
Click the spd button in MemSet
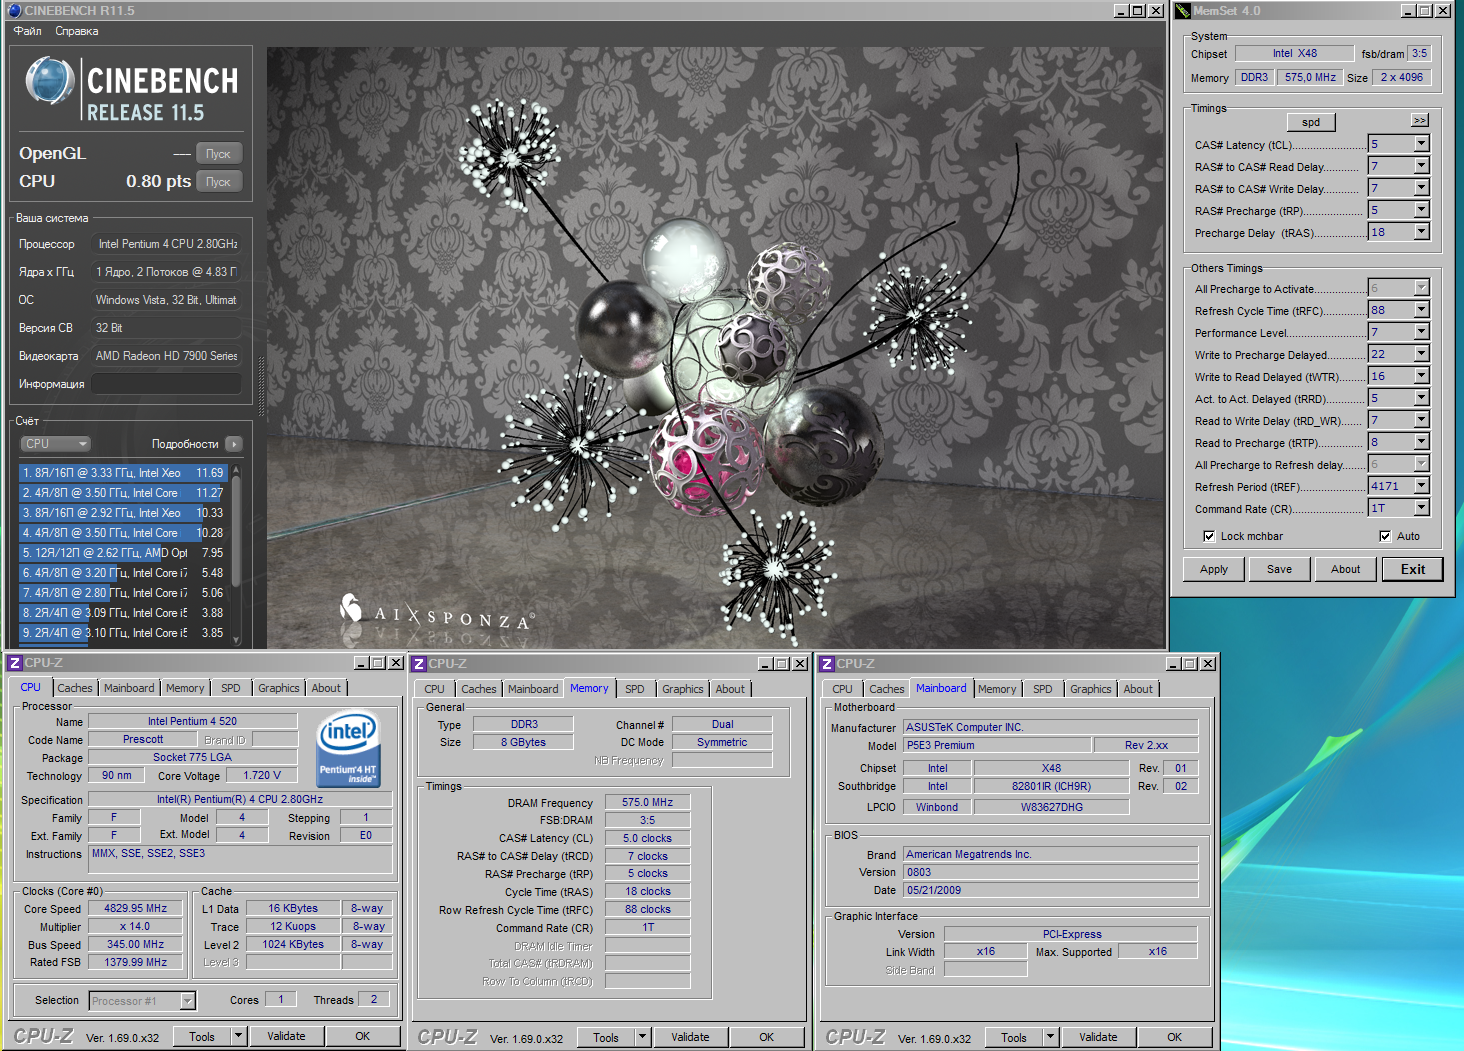[1311, 122]
